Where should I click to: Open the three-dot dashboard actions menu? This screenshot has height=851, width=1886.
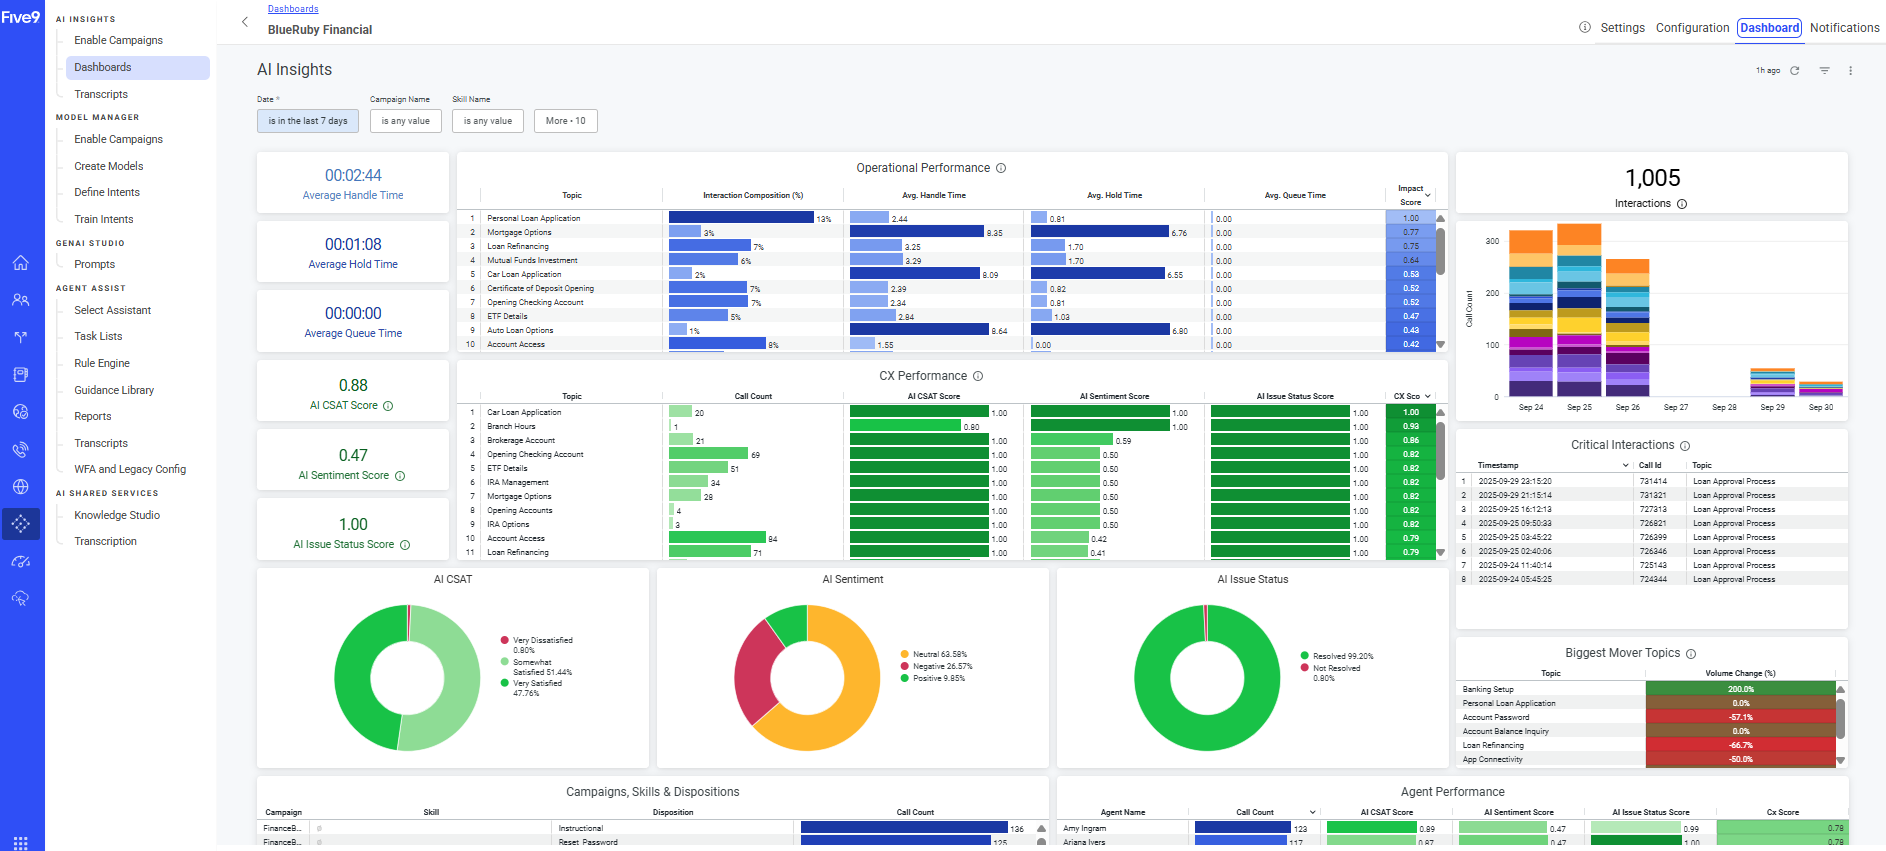pos(1850,71)
